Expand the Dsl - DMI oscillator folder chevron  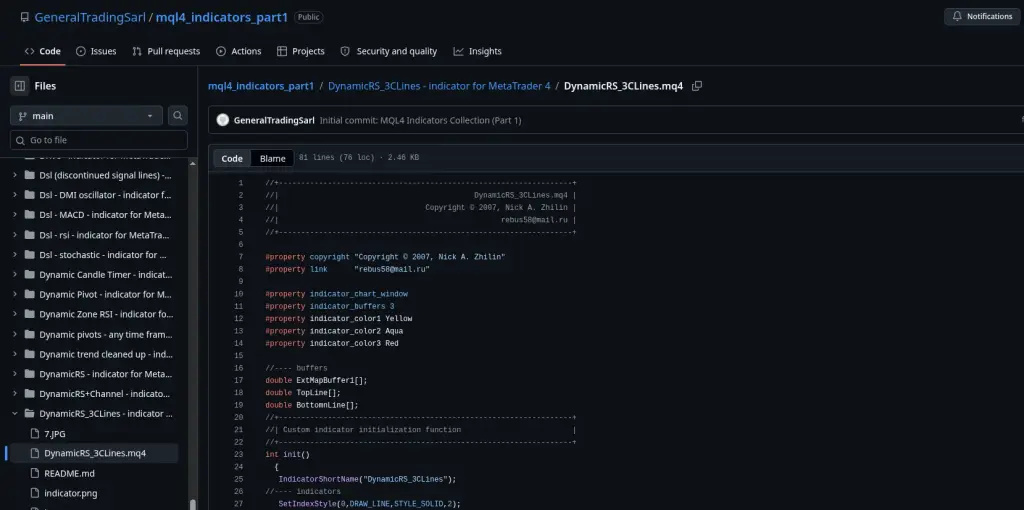click(x=15, y=195)
